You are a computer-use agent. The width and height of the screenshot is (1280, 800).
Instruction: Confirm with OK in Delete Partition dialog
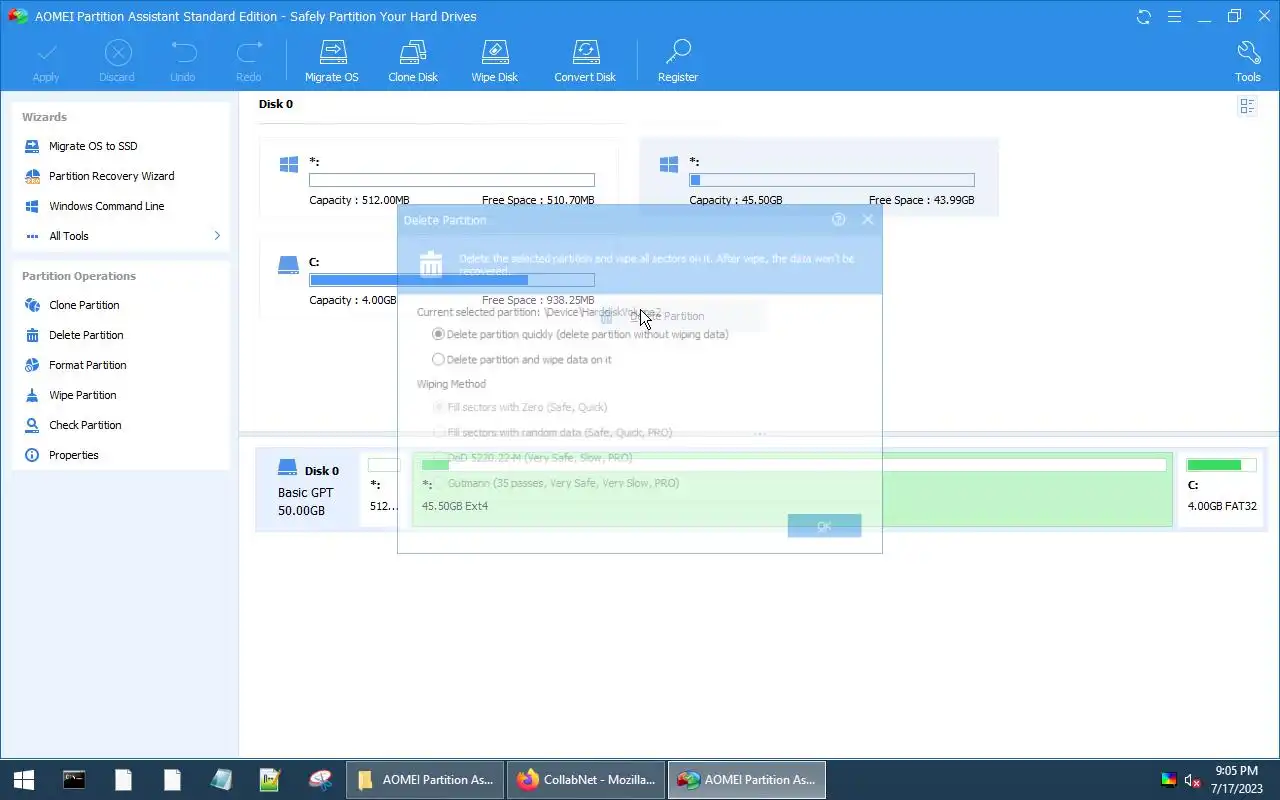pyautogui.click(x=824, y=526)
